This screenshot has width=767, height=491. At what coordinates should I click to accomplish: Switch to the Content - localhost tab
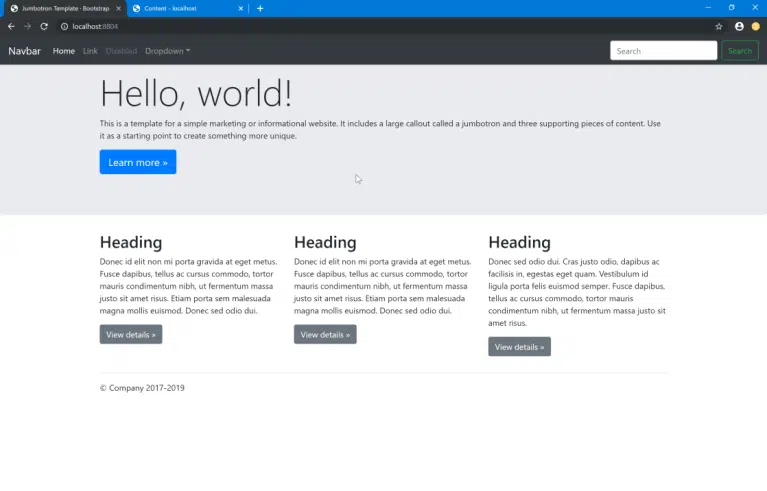[x=180, y=8]
